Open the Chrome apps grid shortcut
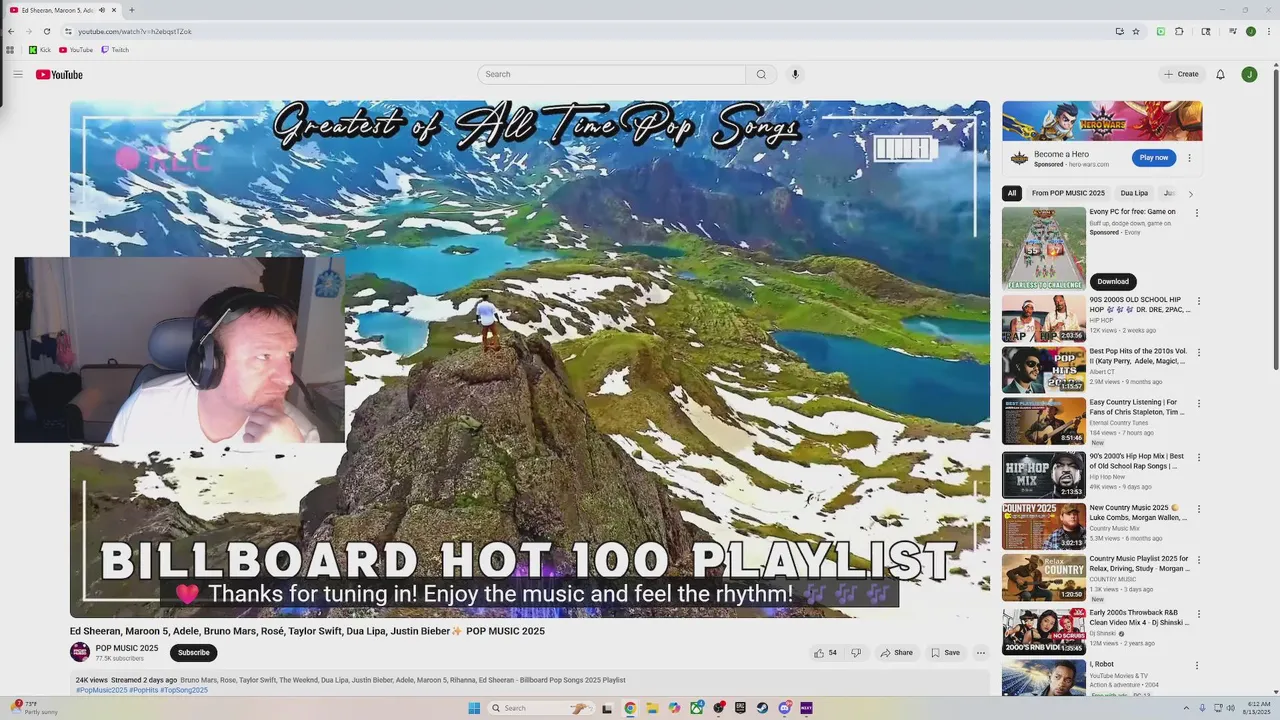Viewport: 1280px width, 720px height. [x=10, y=49]
